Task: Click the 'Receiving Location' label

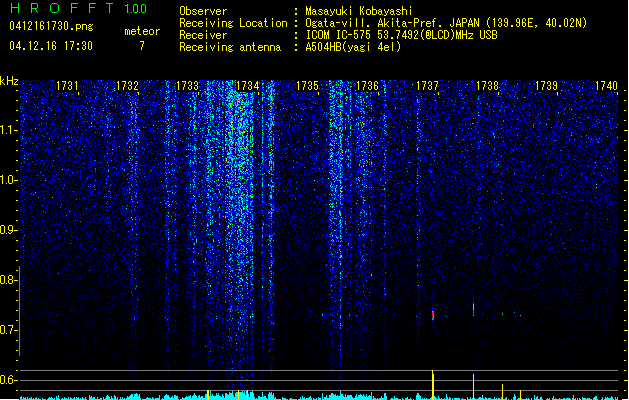Action: coord(233,23)
